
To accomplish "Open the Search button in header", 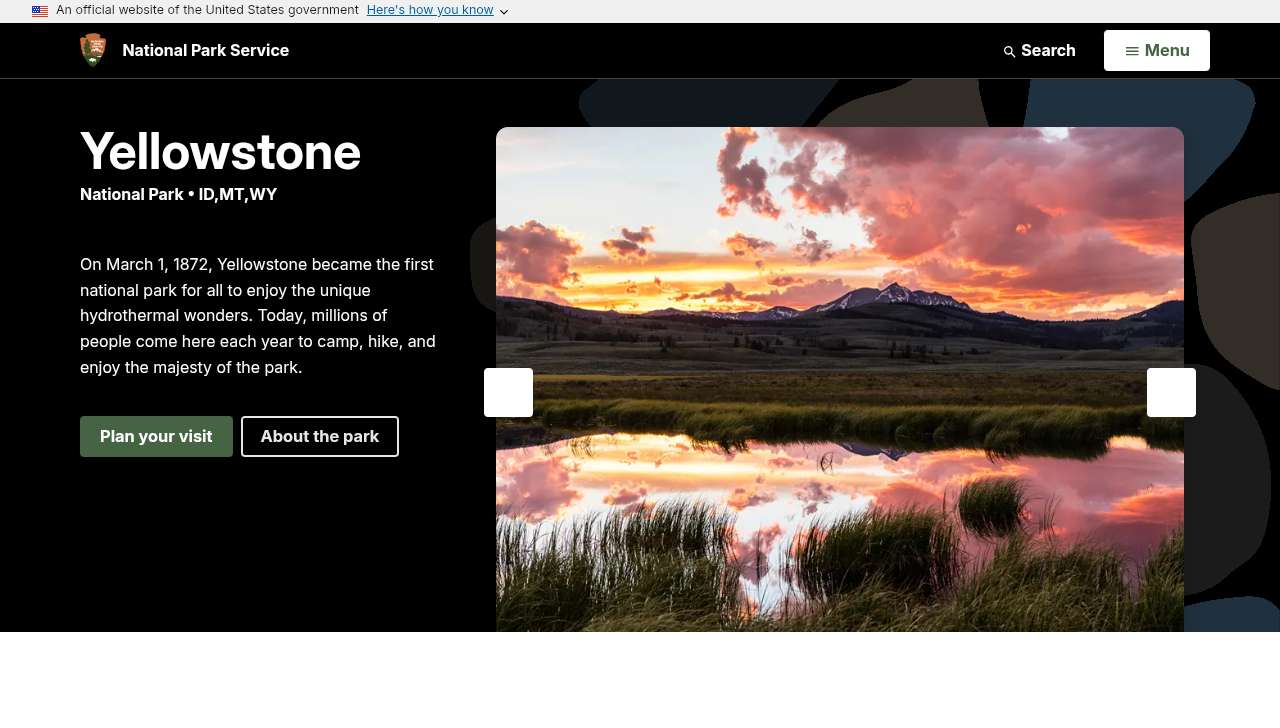I will tap(1040, 50).
